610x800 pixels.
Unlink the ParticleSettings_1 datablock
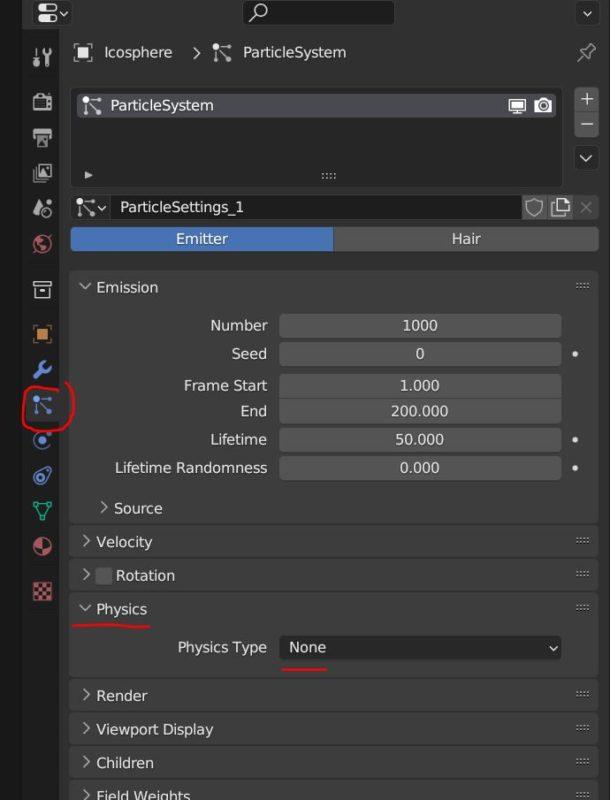tap(586, 207)
